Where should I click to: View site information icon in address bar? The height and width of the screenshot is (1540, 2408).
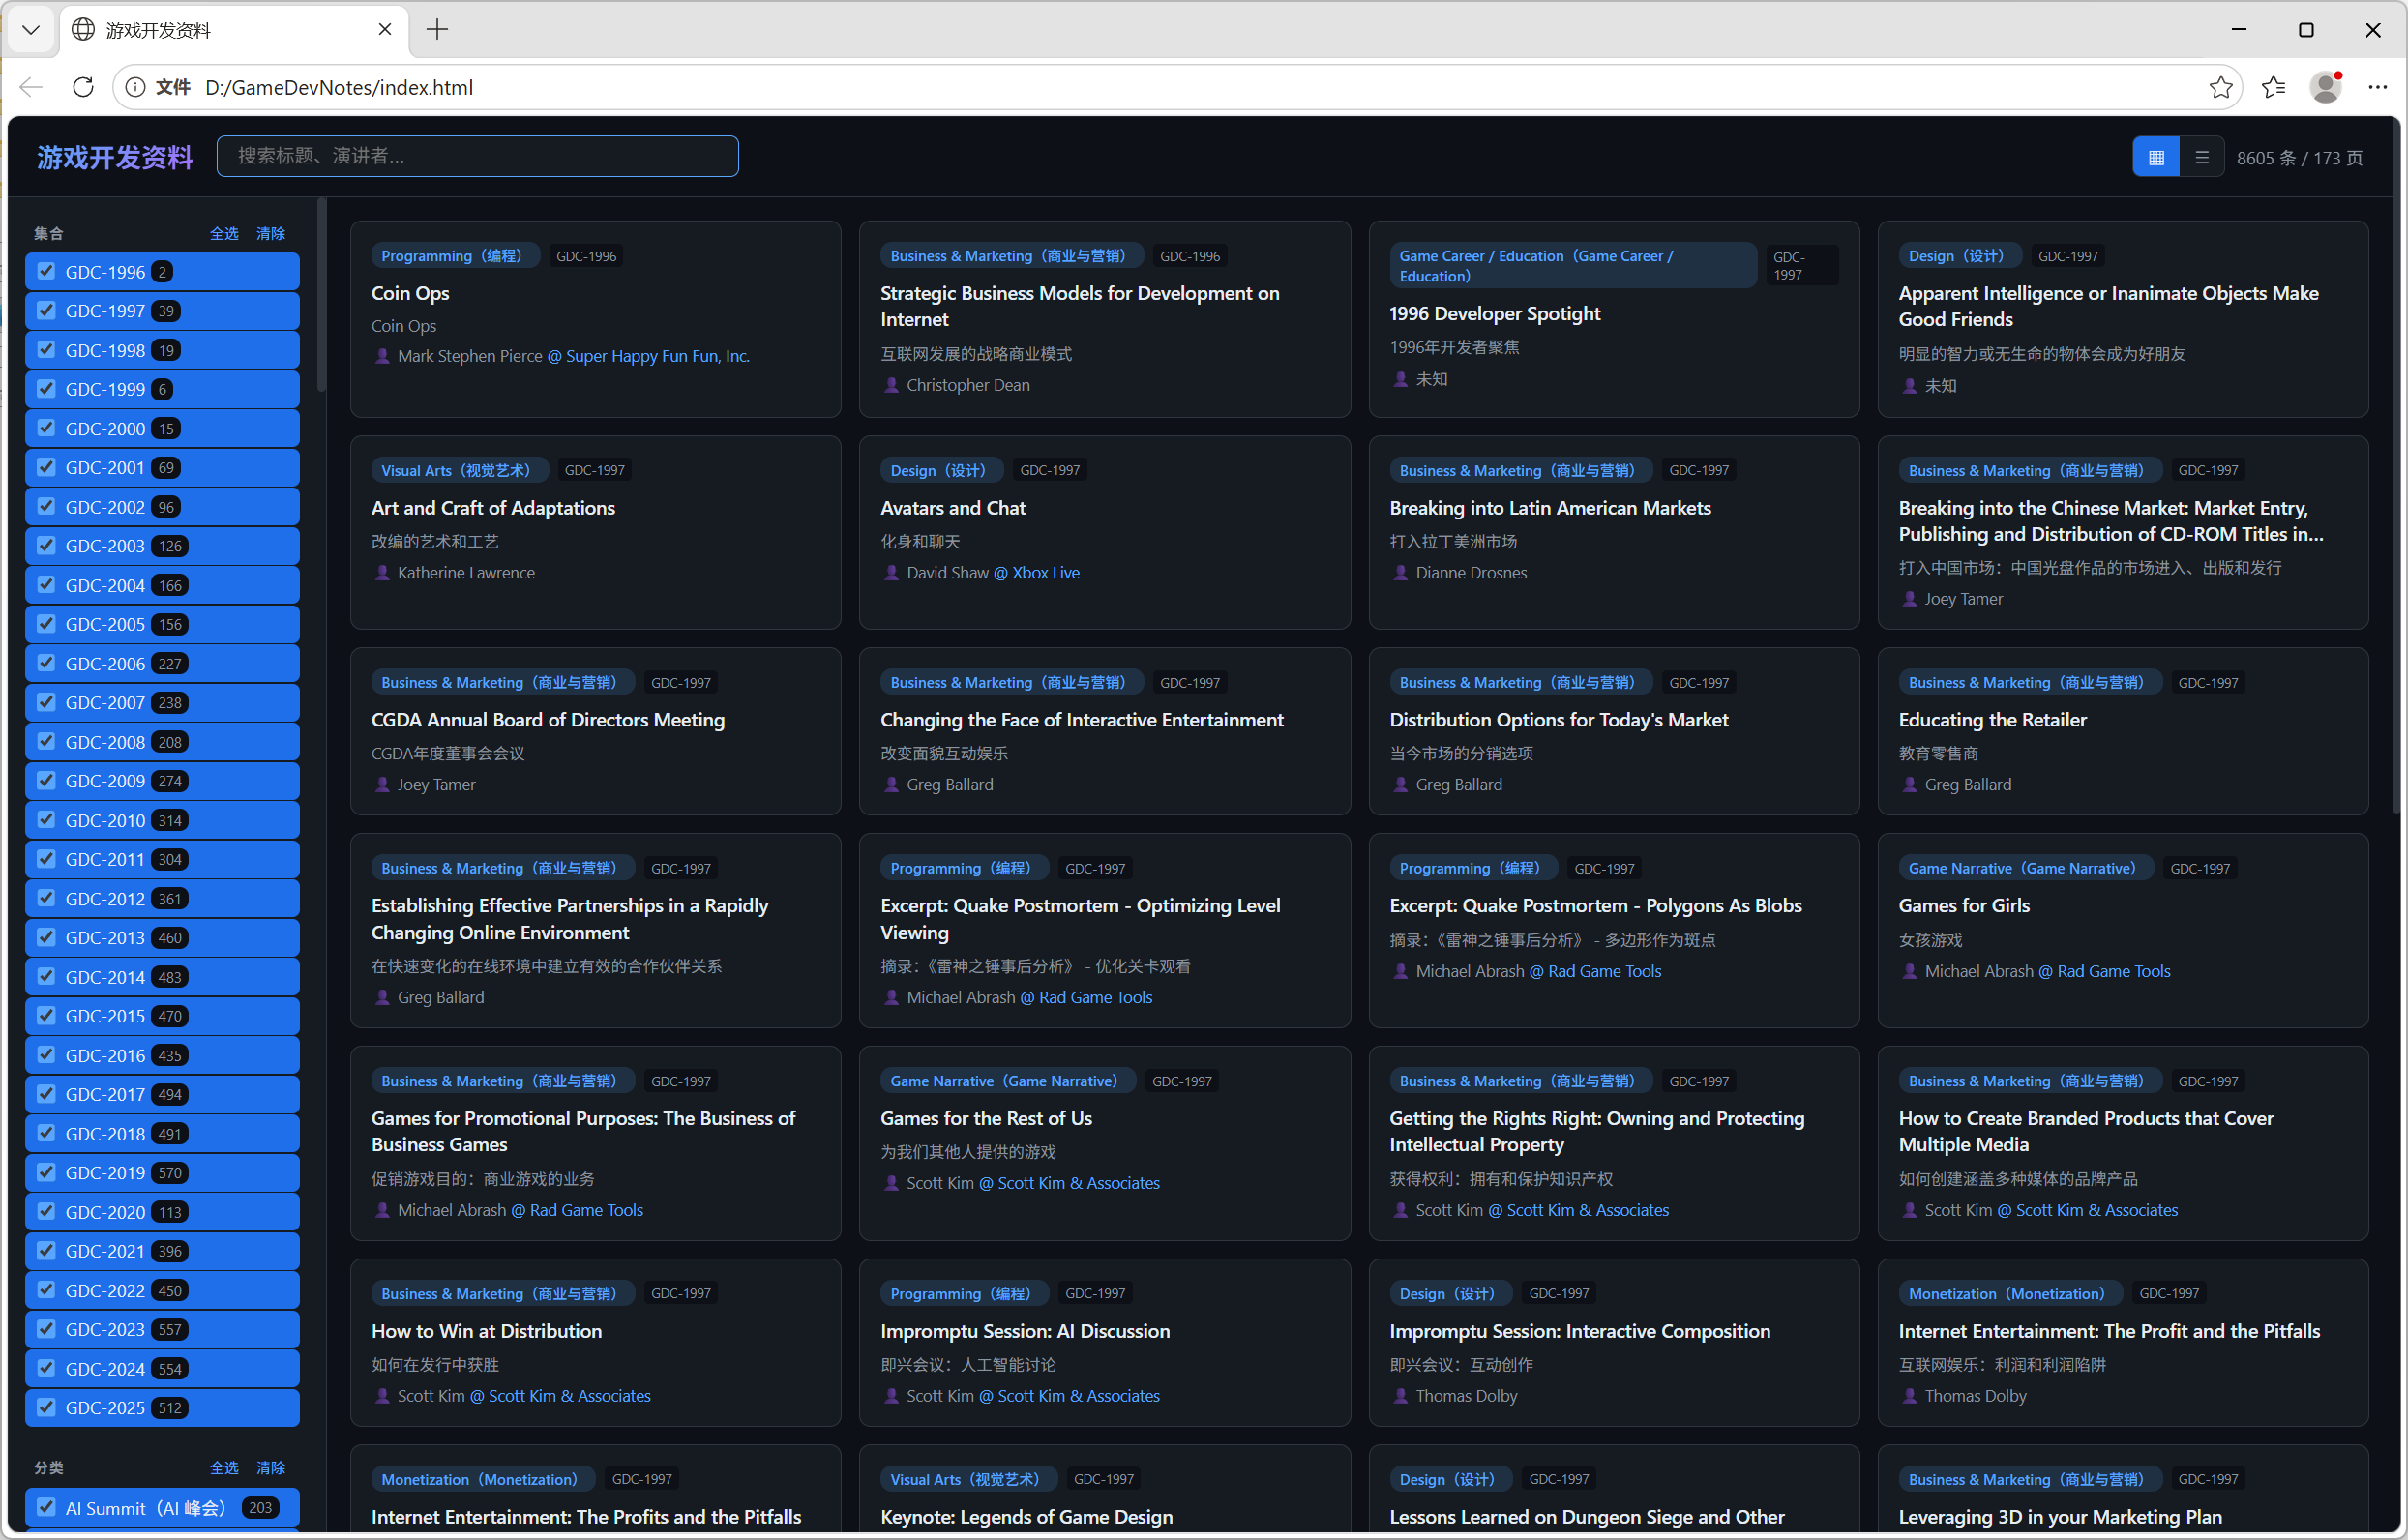pyautogui.click(x=135, y=87)
